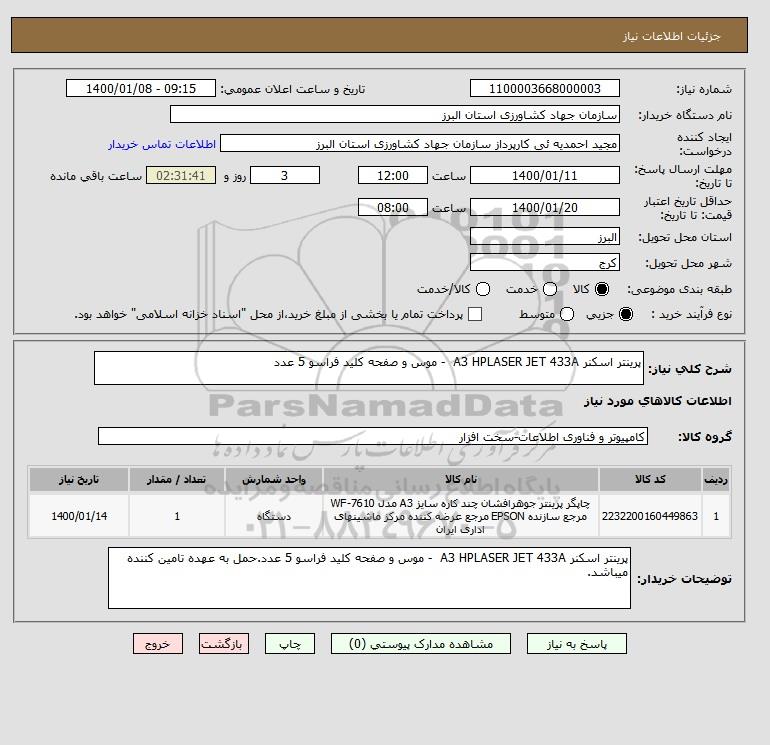Click product code 2232200160449863 cell

point(650,516)
